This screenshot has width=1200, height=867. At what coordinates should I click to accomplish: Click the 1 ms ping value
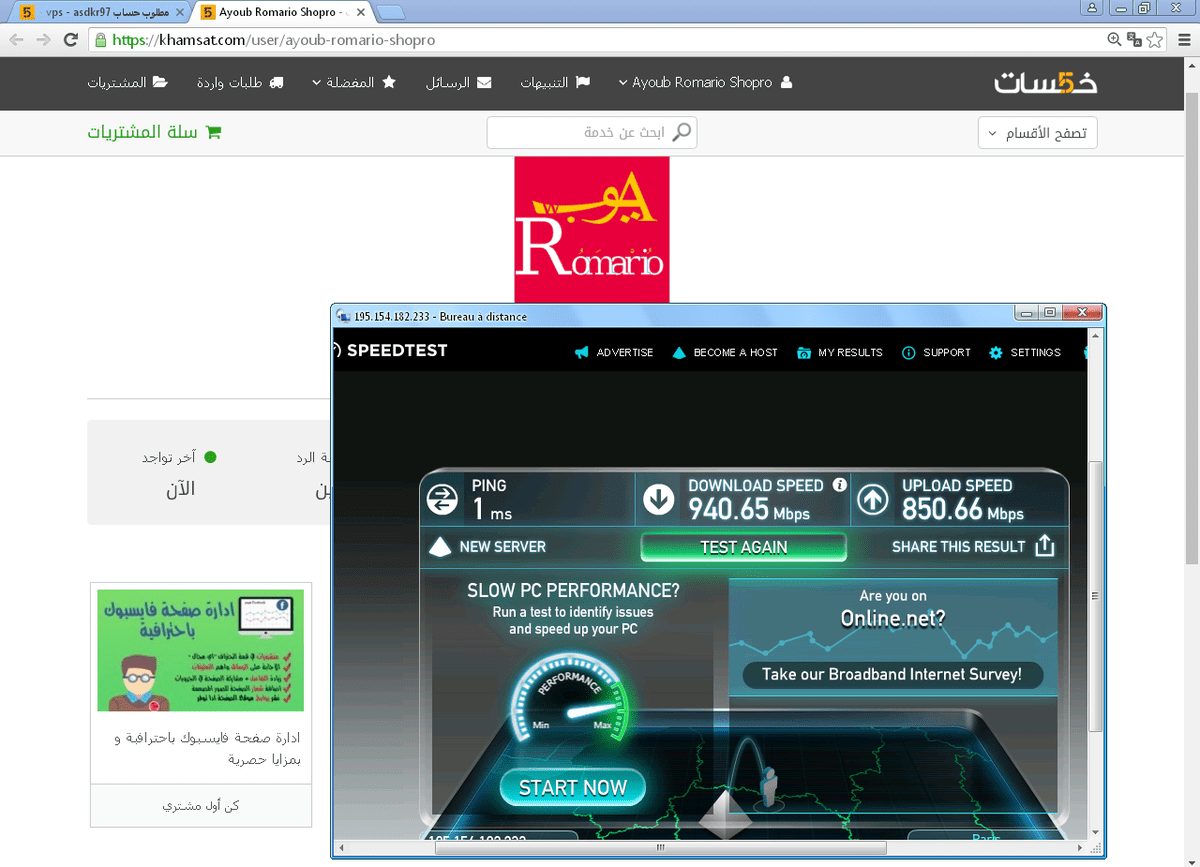(x=492, y=510)
